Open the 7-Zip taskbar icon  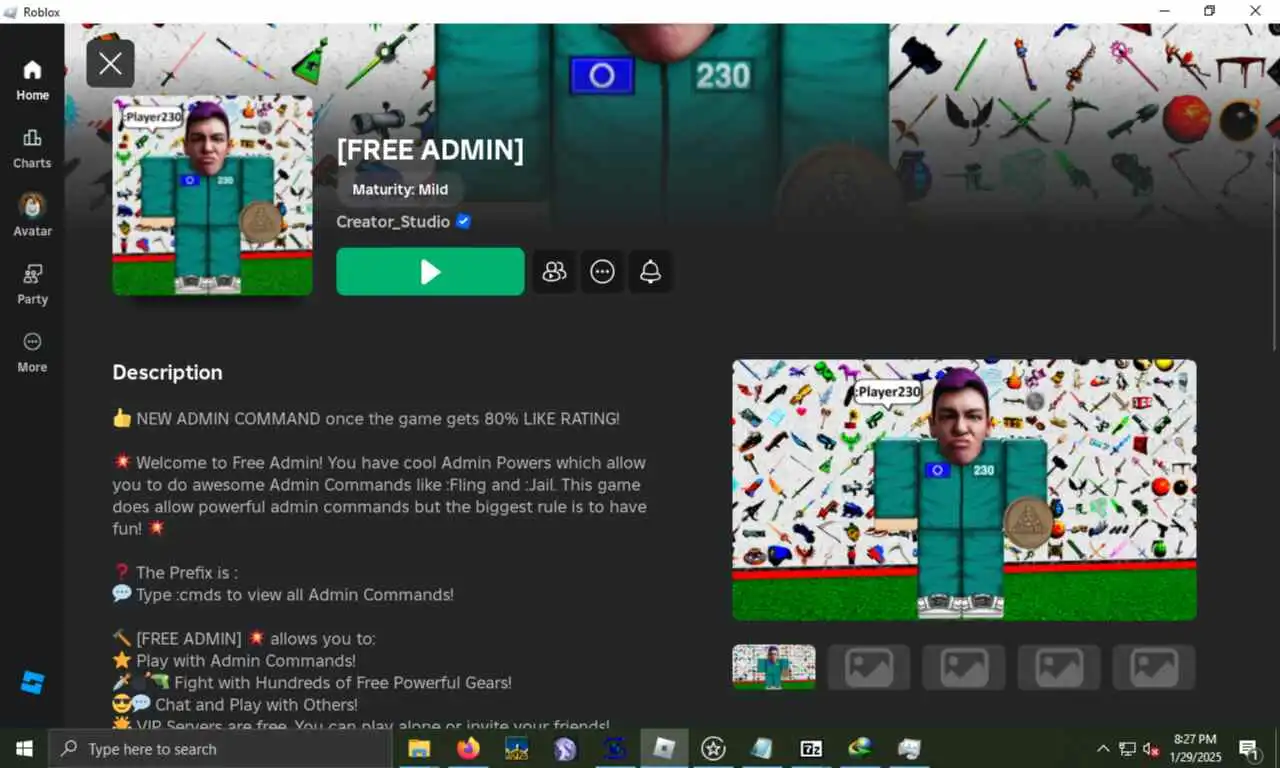(811, 748)
